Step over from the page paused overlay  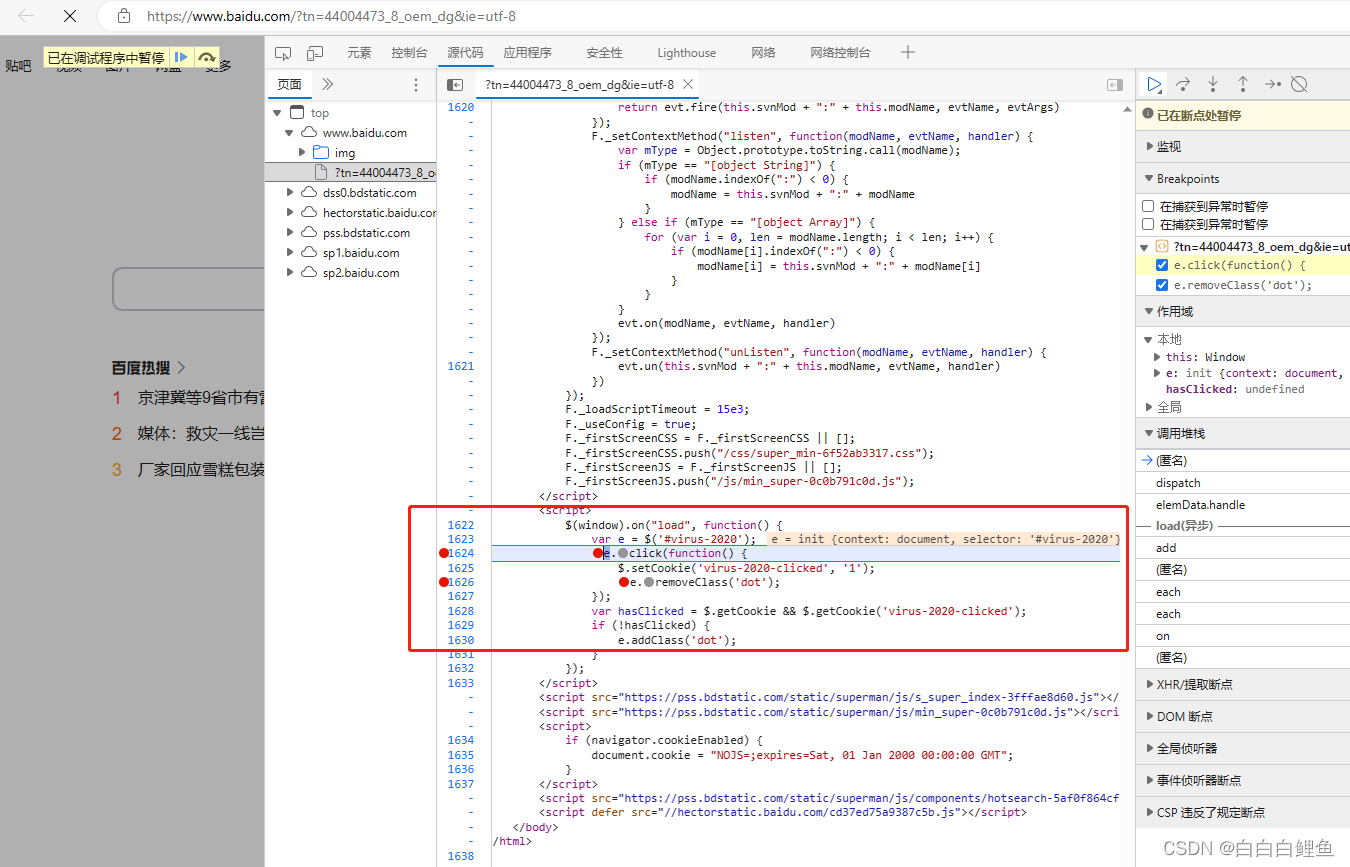pyautogui.click(x=206, y=58)
